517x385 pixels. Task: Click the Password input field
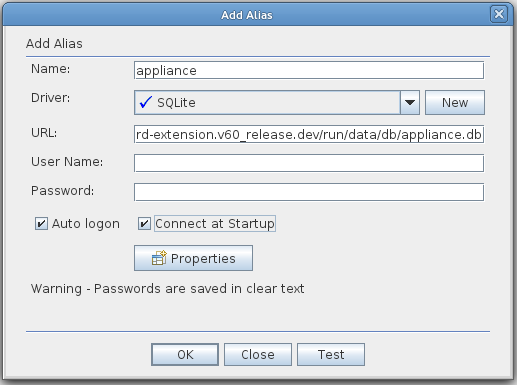309,192
